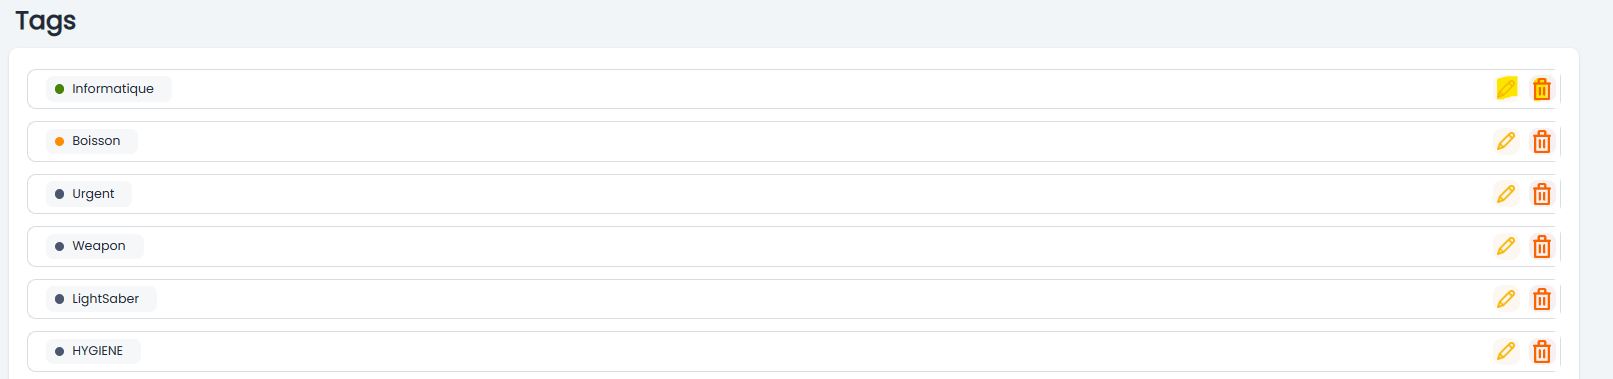Delete the Informatique tag
The height and width of the screenshot is (379, 1613).
pyautogui.click(x=1542, y=89)
